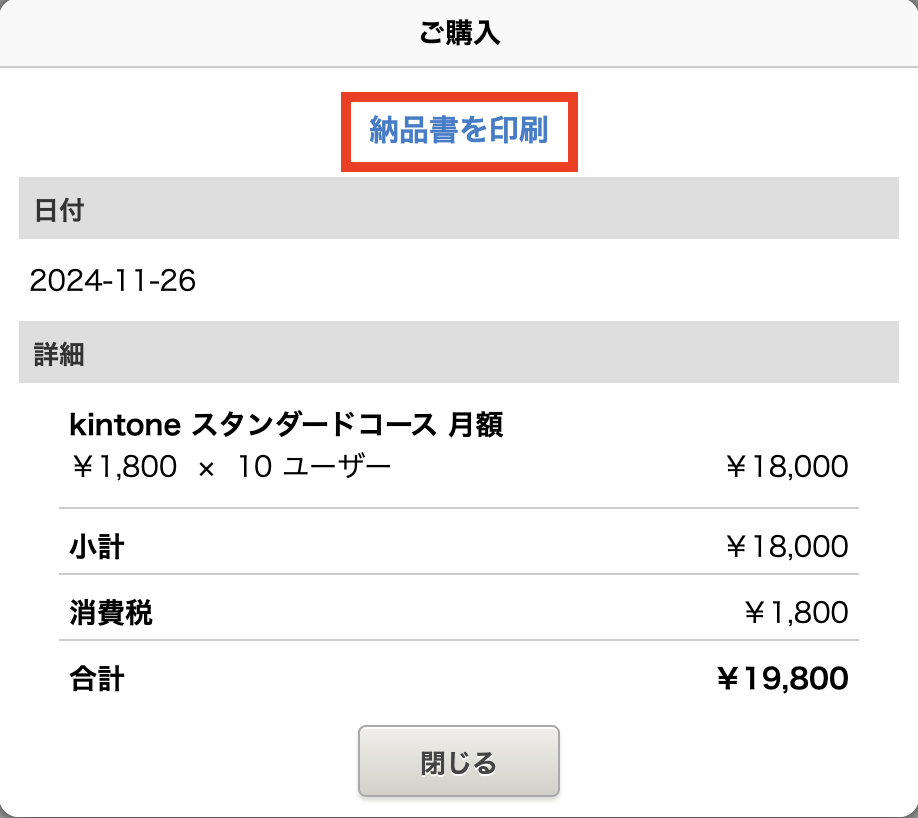Select the 詳細 section header
The image size is (918, 818).
click(x=59, y=353)
